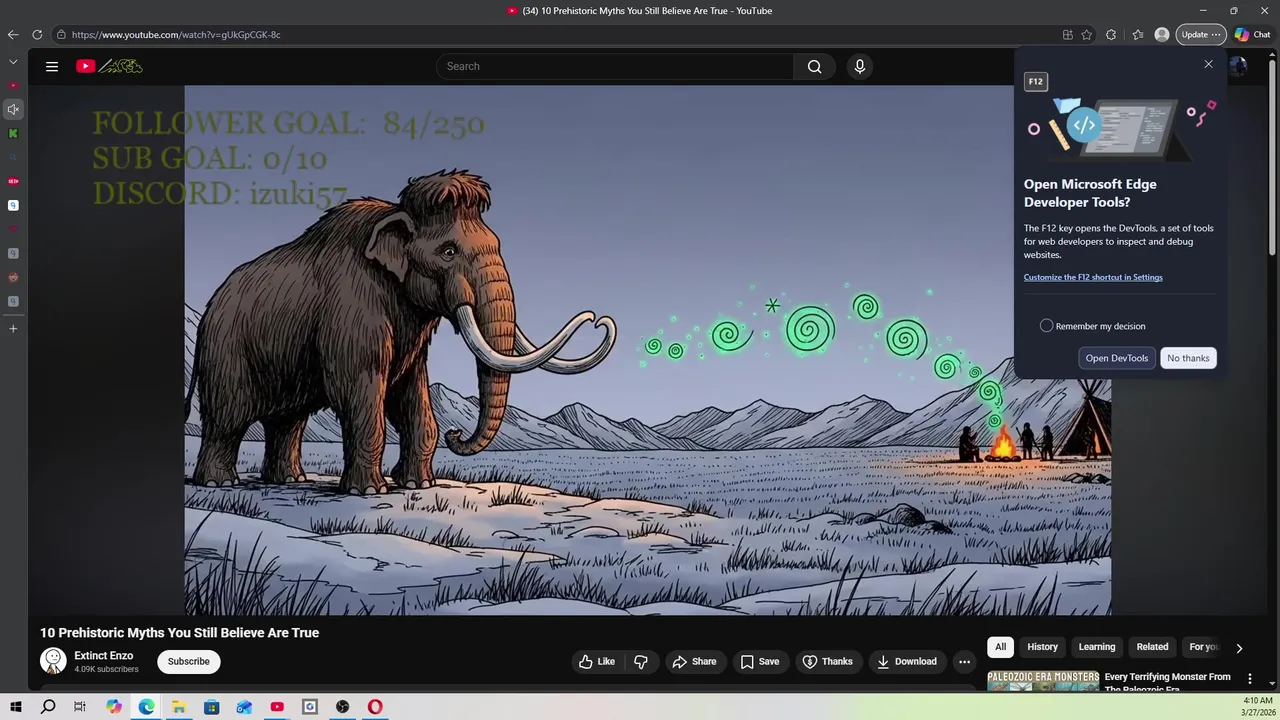
Task: Reload the page with refresh icon
Action: pyautogui.click(x=37, y=34)
